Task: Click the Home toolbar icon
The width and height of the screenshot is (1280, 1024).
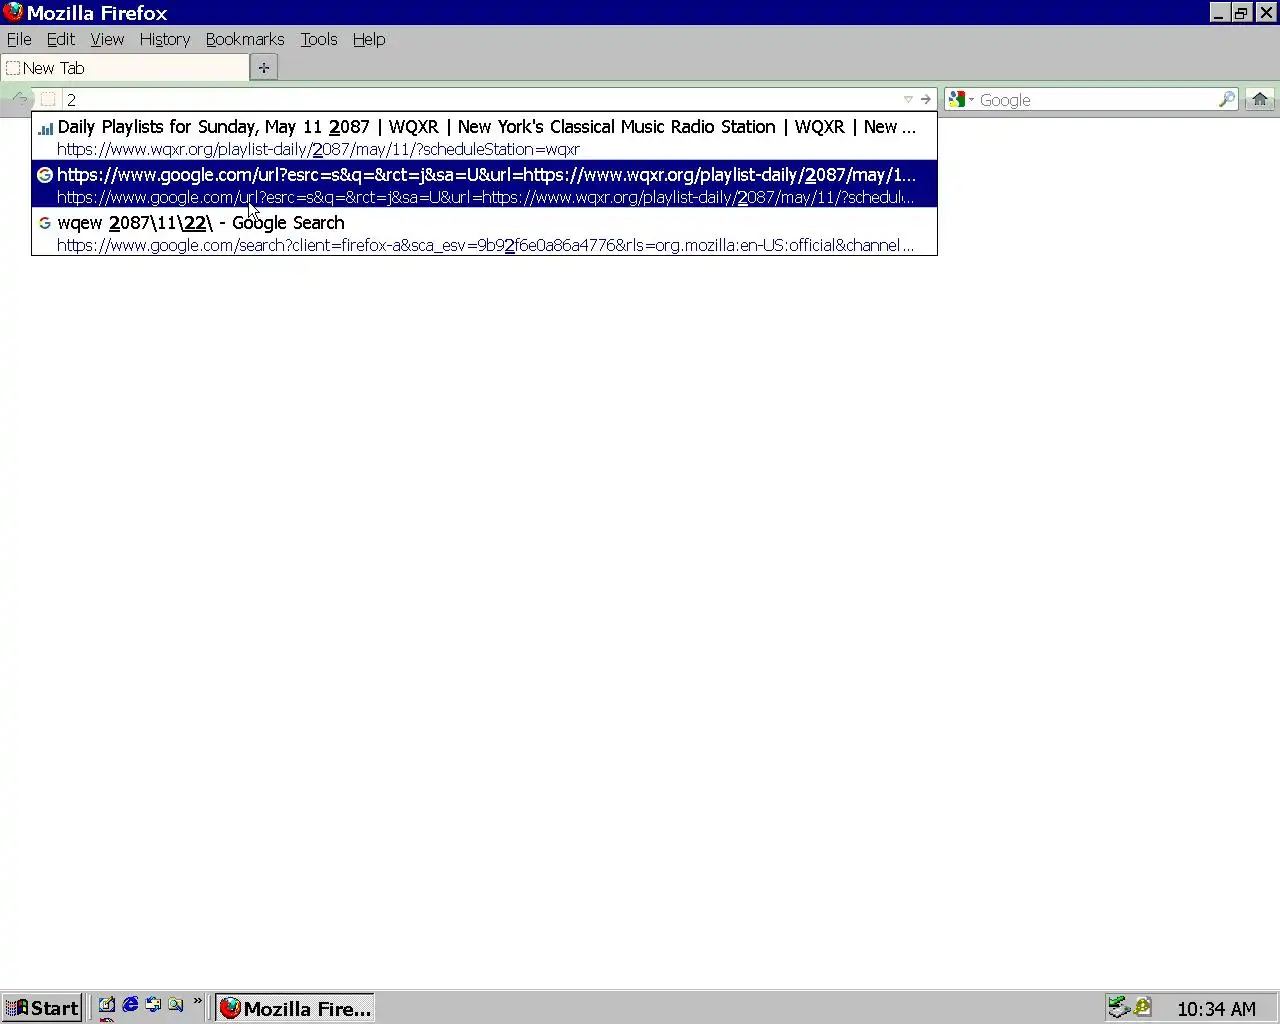Action: point(1260,99)
